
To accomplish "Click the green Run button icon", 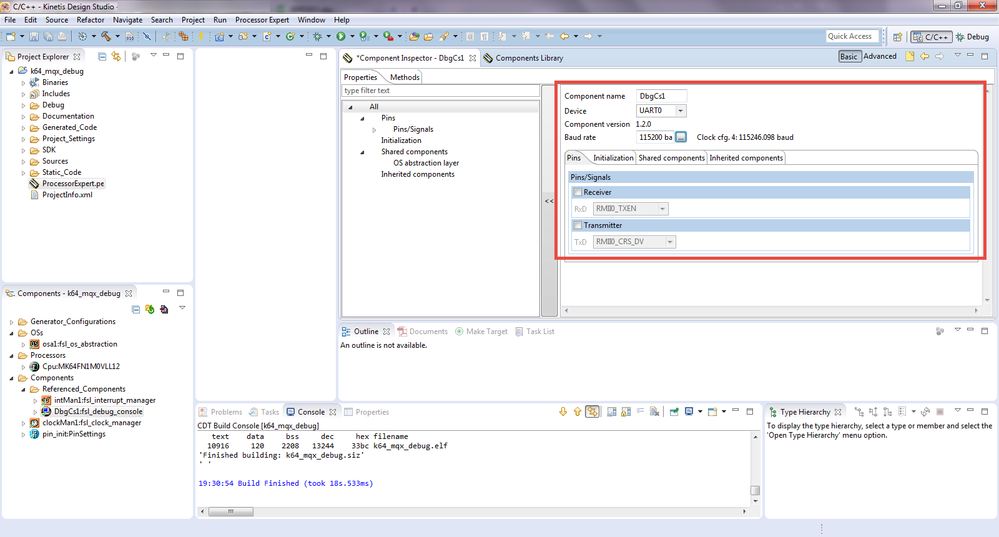I will (x=341, y=36).
